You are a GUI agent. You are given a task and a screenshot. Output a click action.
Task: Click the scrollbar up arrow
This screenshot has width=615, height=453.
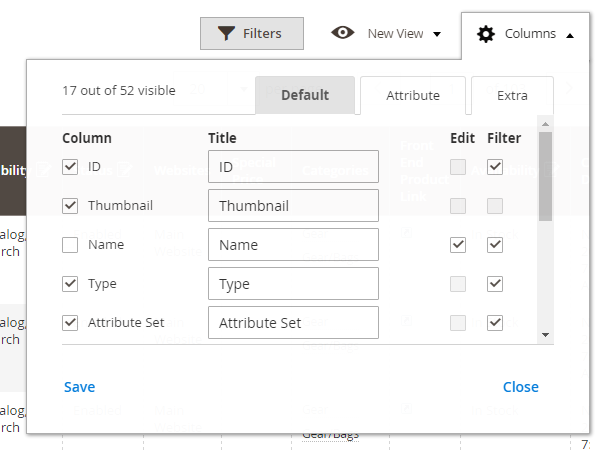[x=545, y=124]
